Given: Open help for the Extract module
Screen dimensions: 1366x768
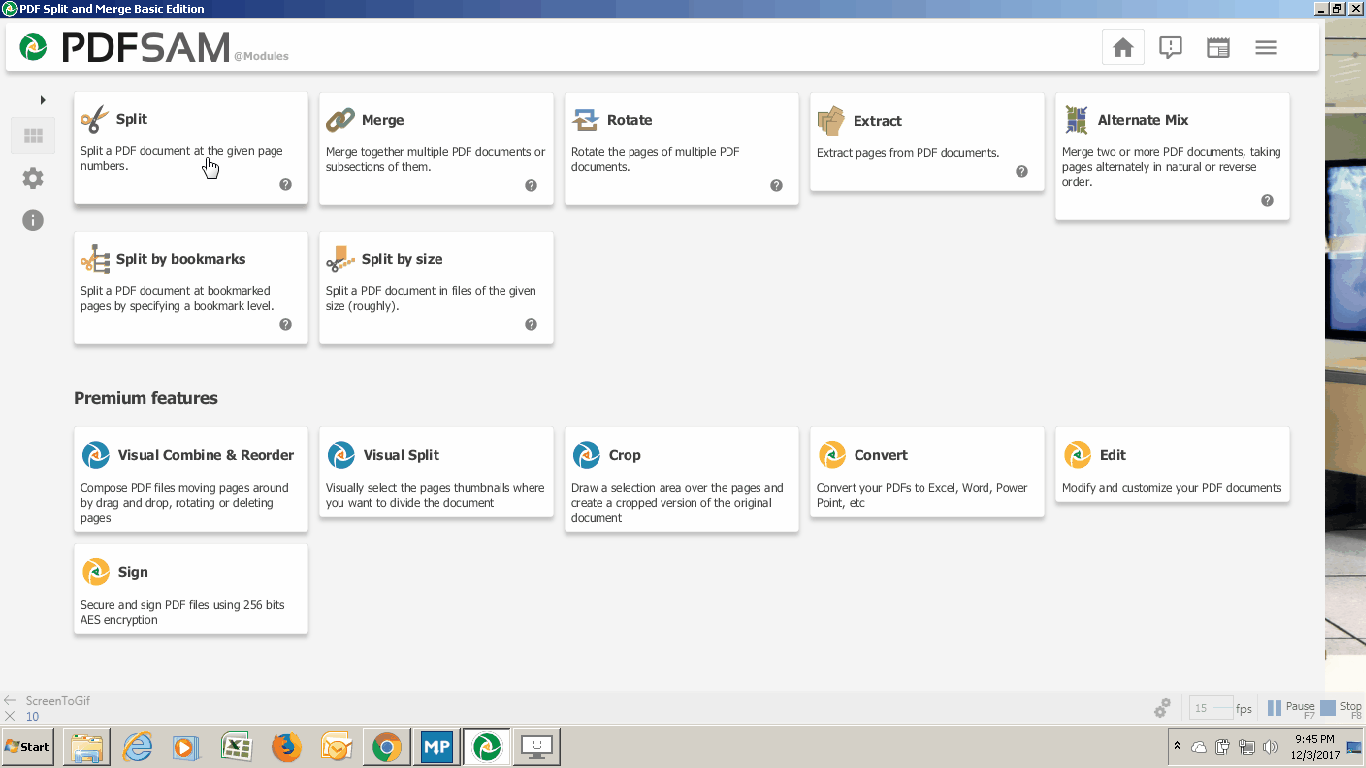Looking at the screenshot, I should click(x=1022, y=171).
